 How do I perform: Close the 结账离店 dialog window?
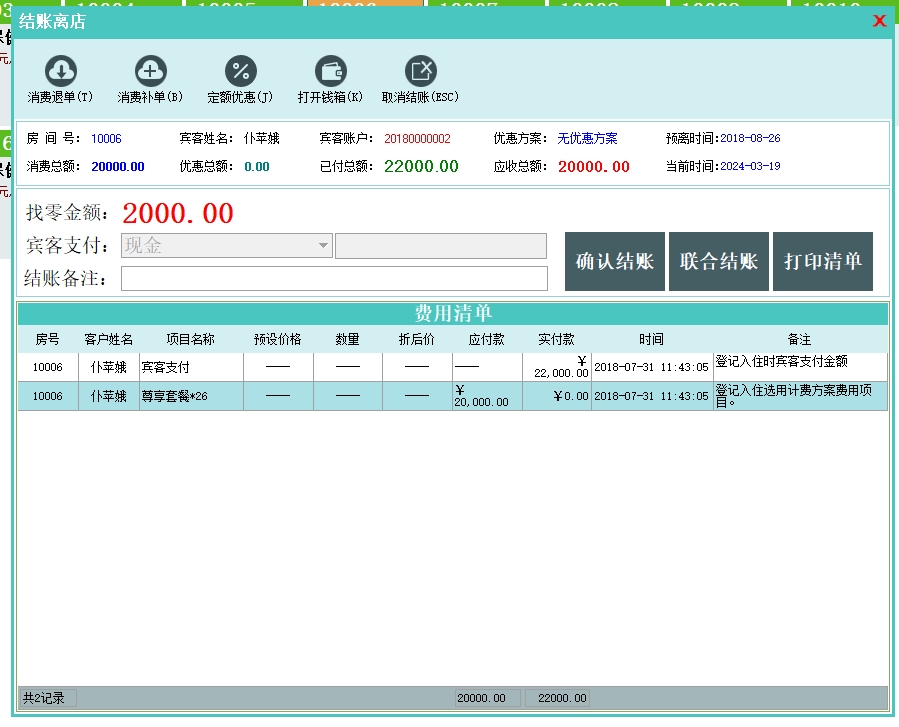pos(879,21)
